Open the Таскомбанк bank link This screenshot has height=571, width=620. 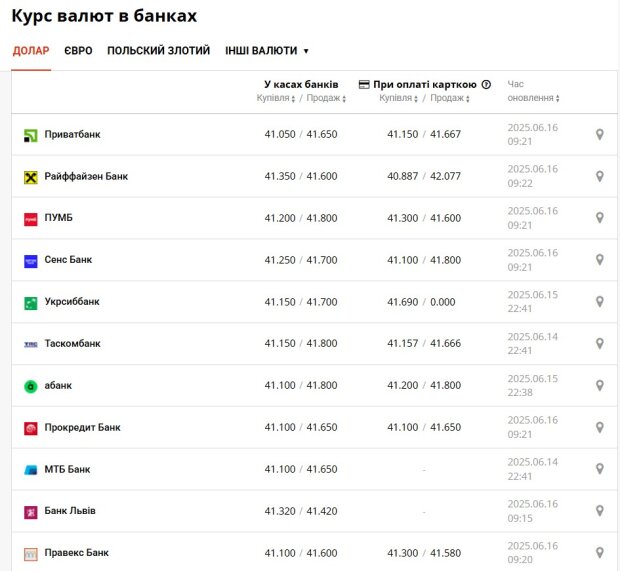click(72, 343)
